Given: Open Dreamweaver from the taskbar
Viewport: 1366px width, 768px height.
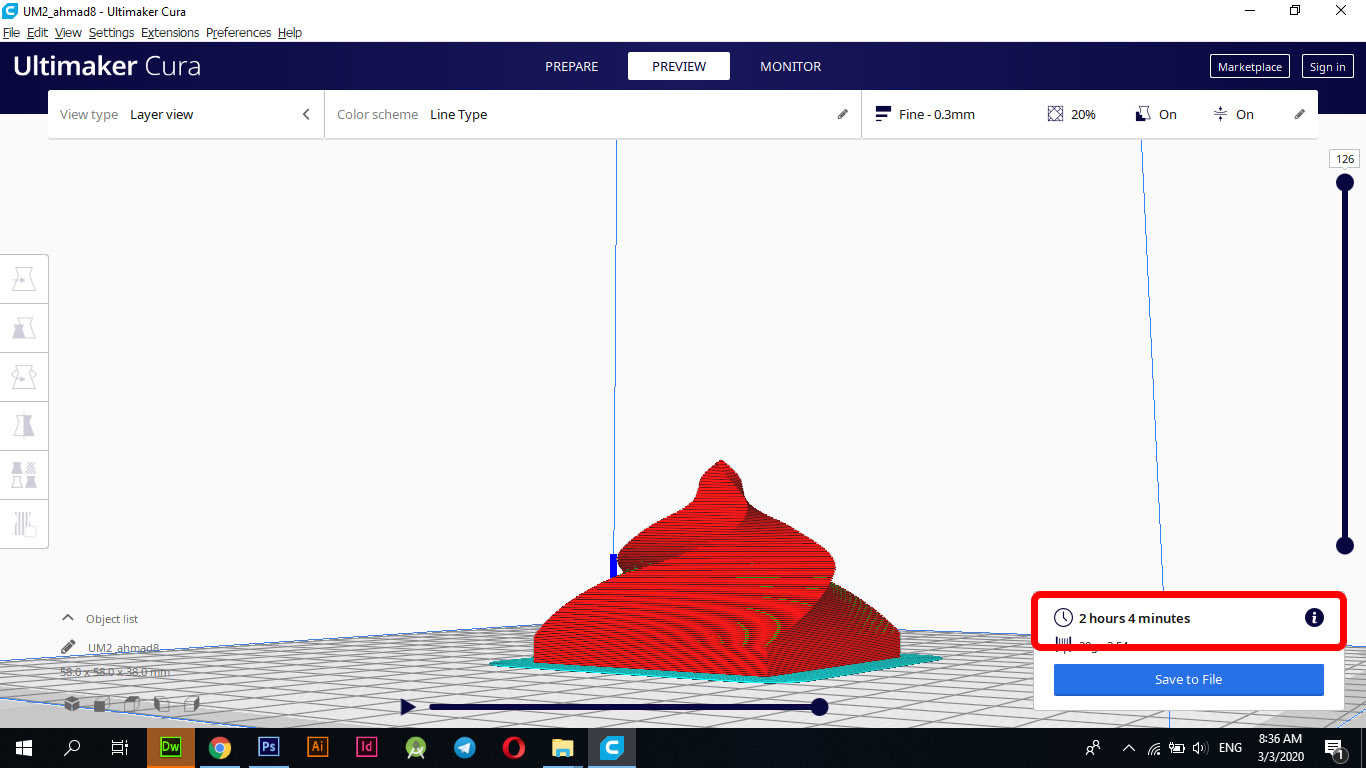Looking at the screenshot, I should pyautogui.click(x=171, y=747).
